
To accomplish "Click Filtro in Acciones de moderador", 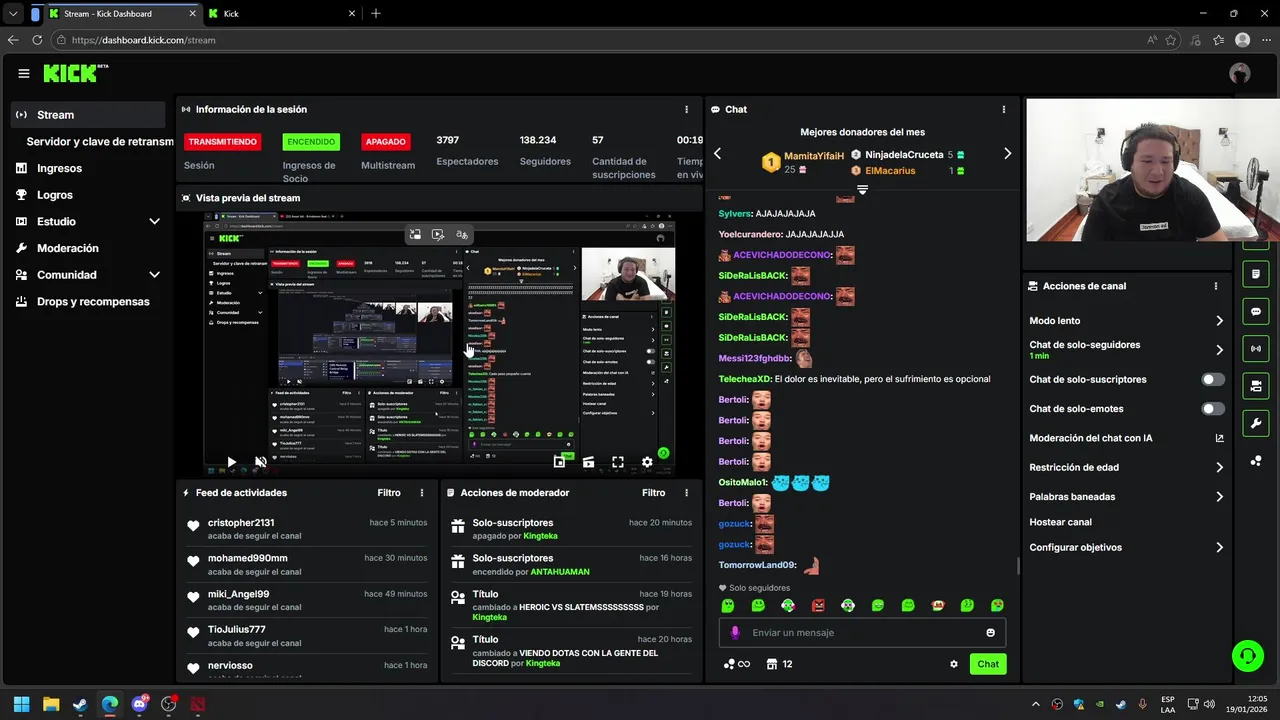I will click(x=653, y=493).
